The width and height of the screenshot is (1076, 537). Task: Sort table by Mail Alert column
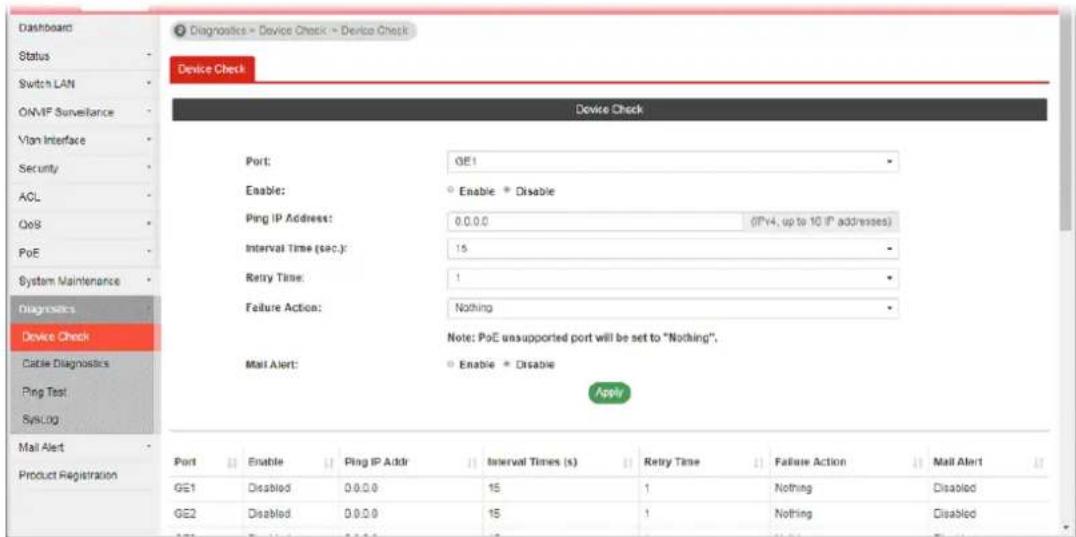[x=988, y=463]
